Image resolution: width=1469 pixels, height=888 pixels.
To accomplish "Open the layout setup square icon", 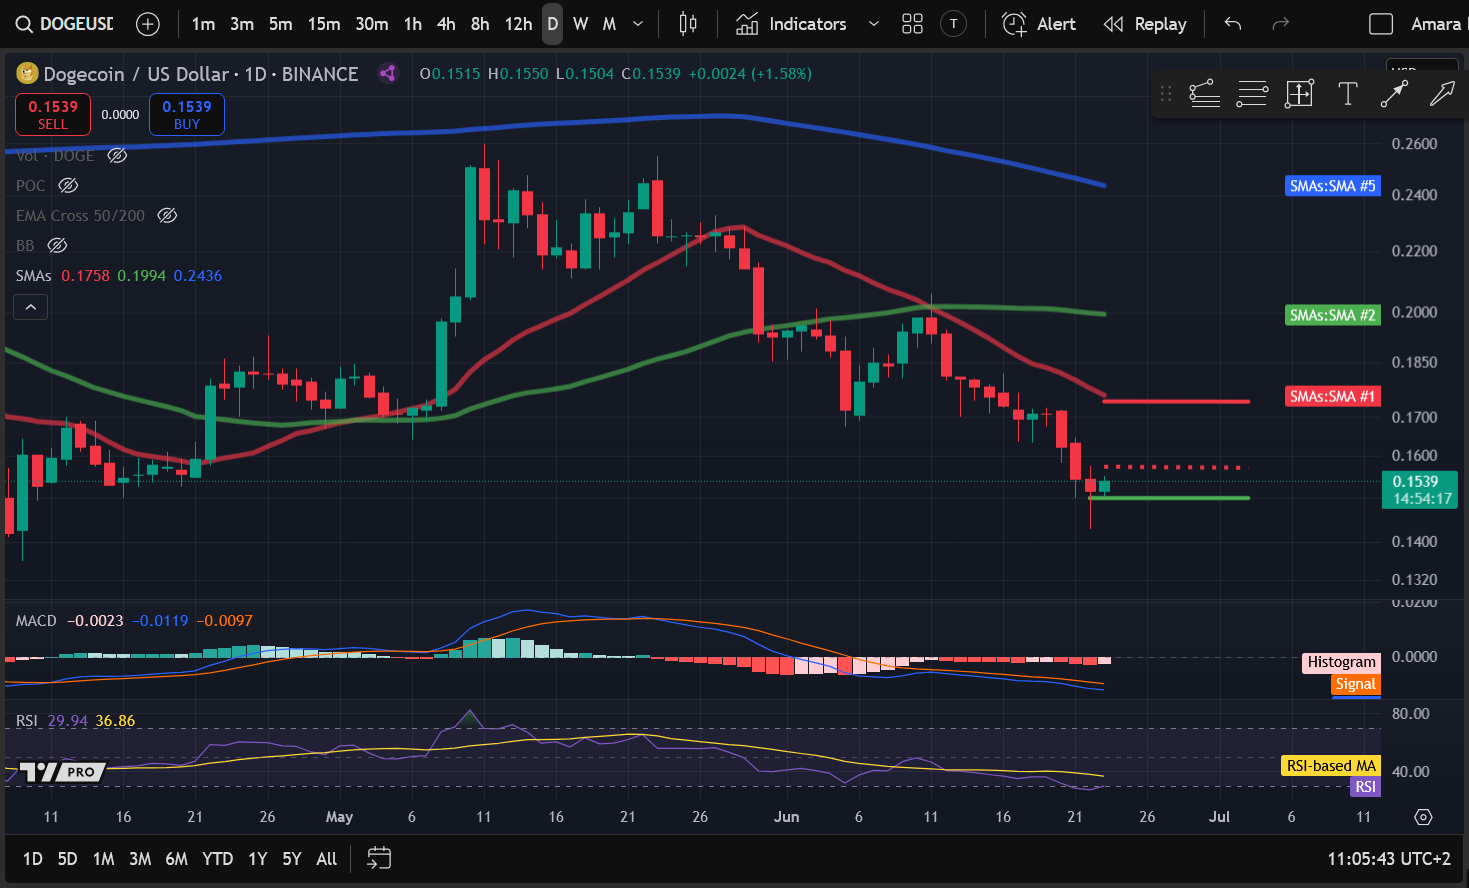I will (x=1381, y=24).
